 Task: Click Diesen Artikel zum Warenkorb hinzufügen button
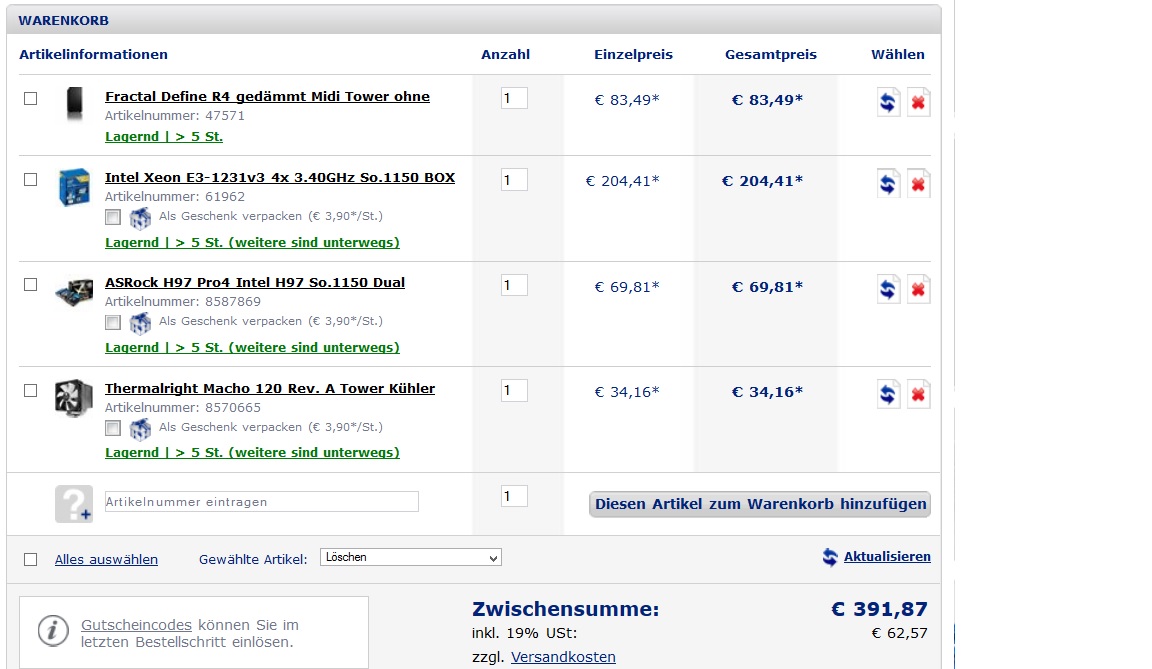[x=759, y=504]
